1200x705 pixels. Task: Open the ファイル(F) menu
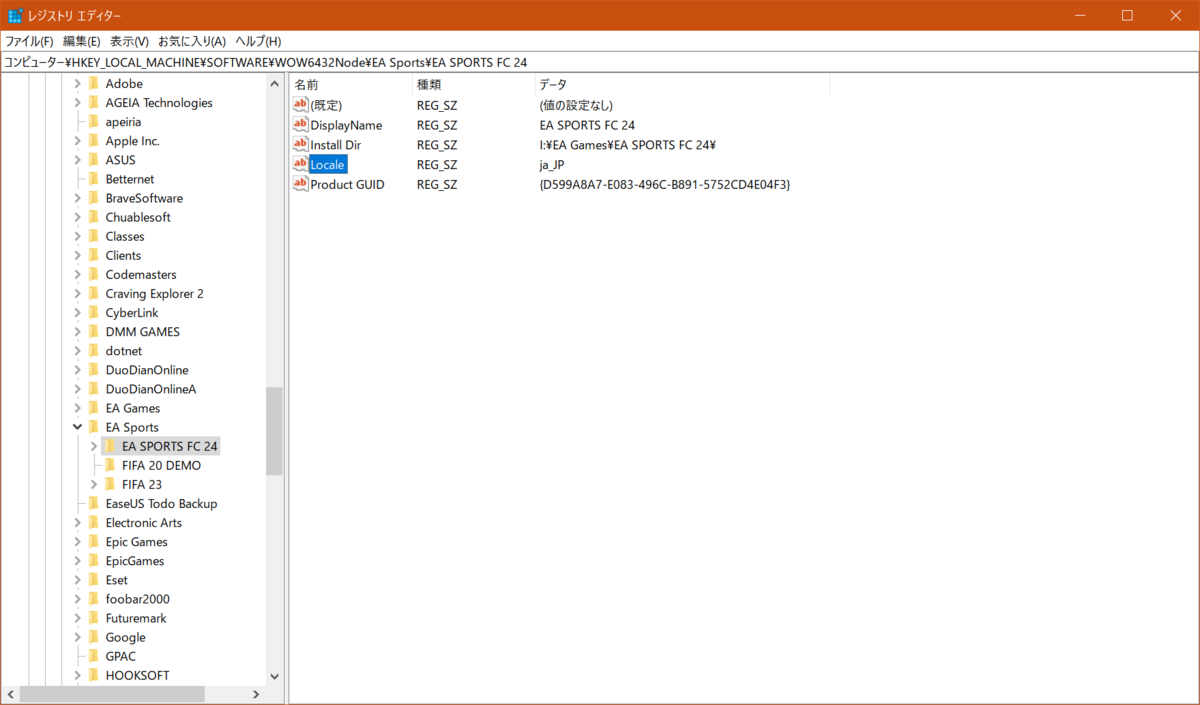pyautogui.click(x=29, y=41)
